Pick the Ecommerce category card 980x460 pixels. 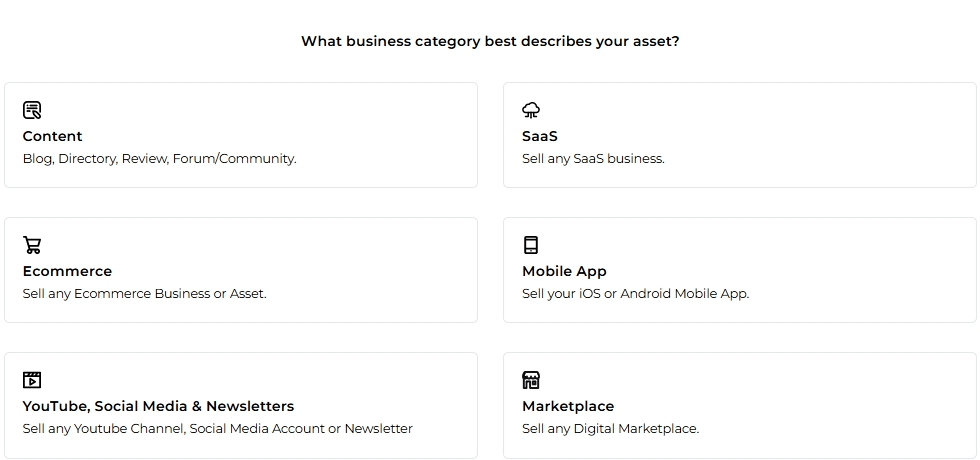(x=241, y=270)
